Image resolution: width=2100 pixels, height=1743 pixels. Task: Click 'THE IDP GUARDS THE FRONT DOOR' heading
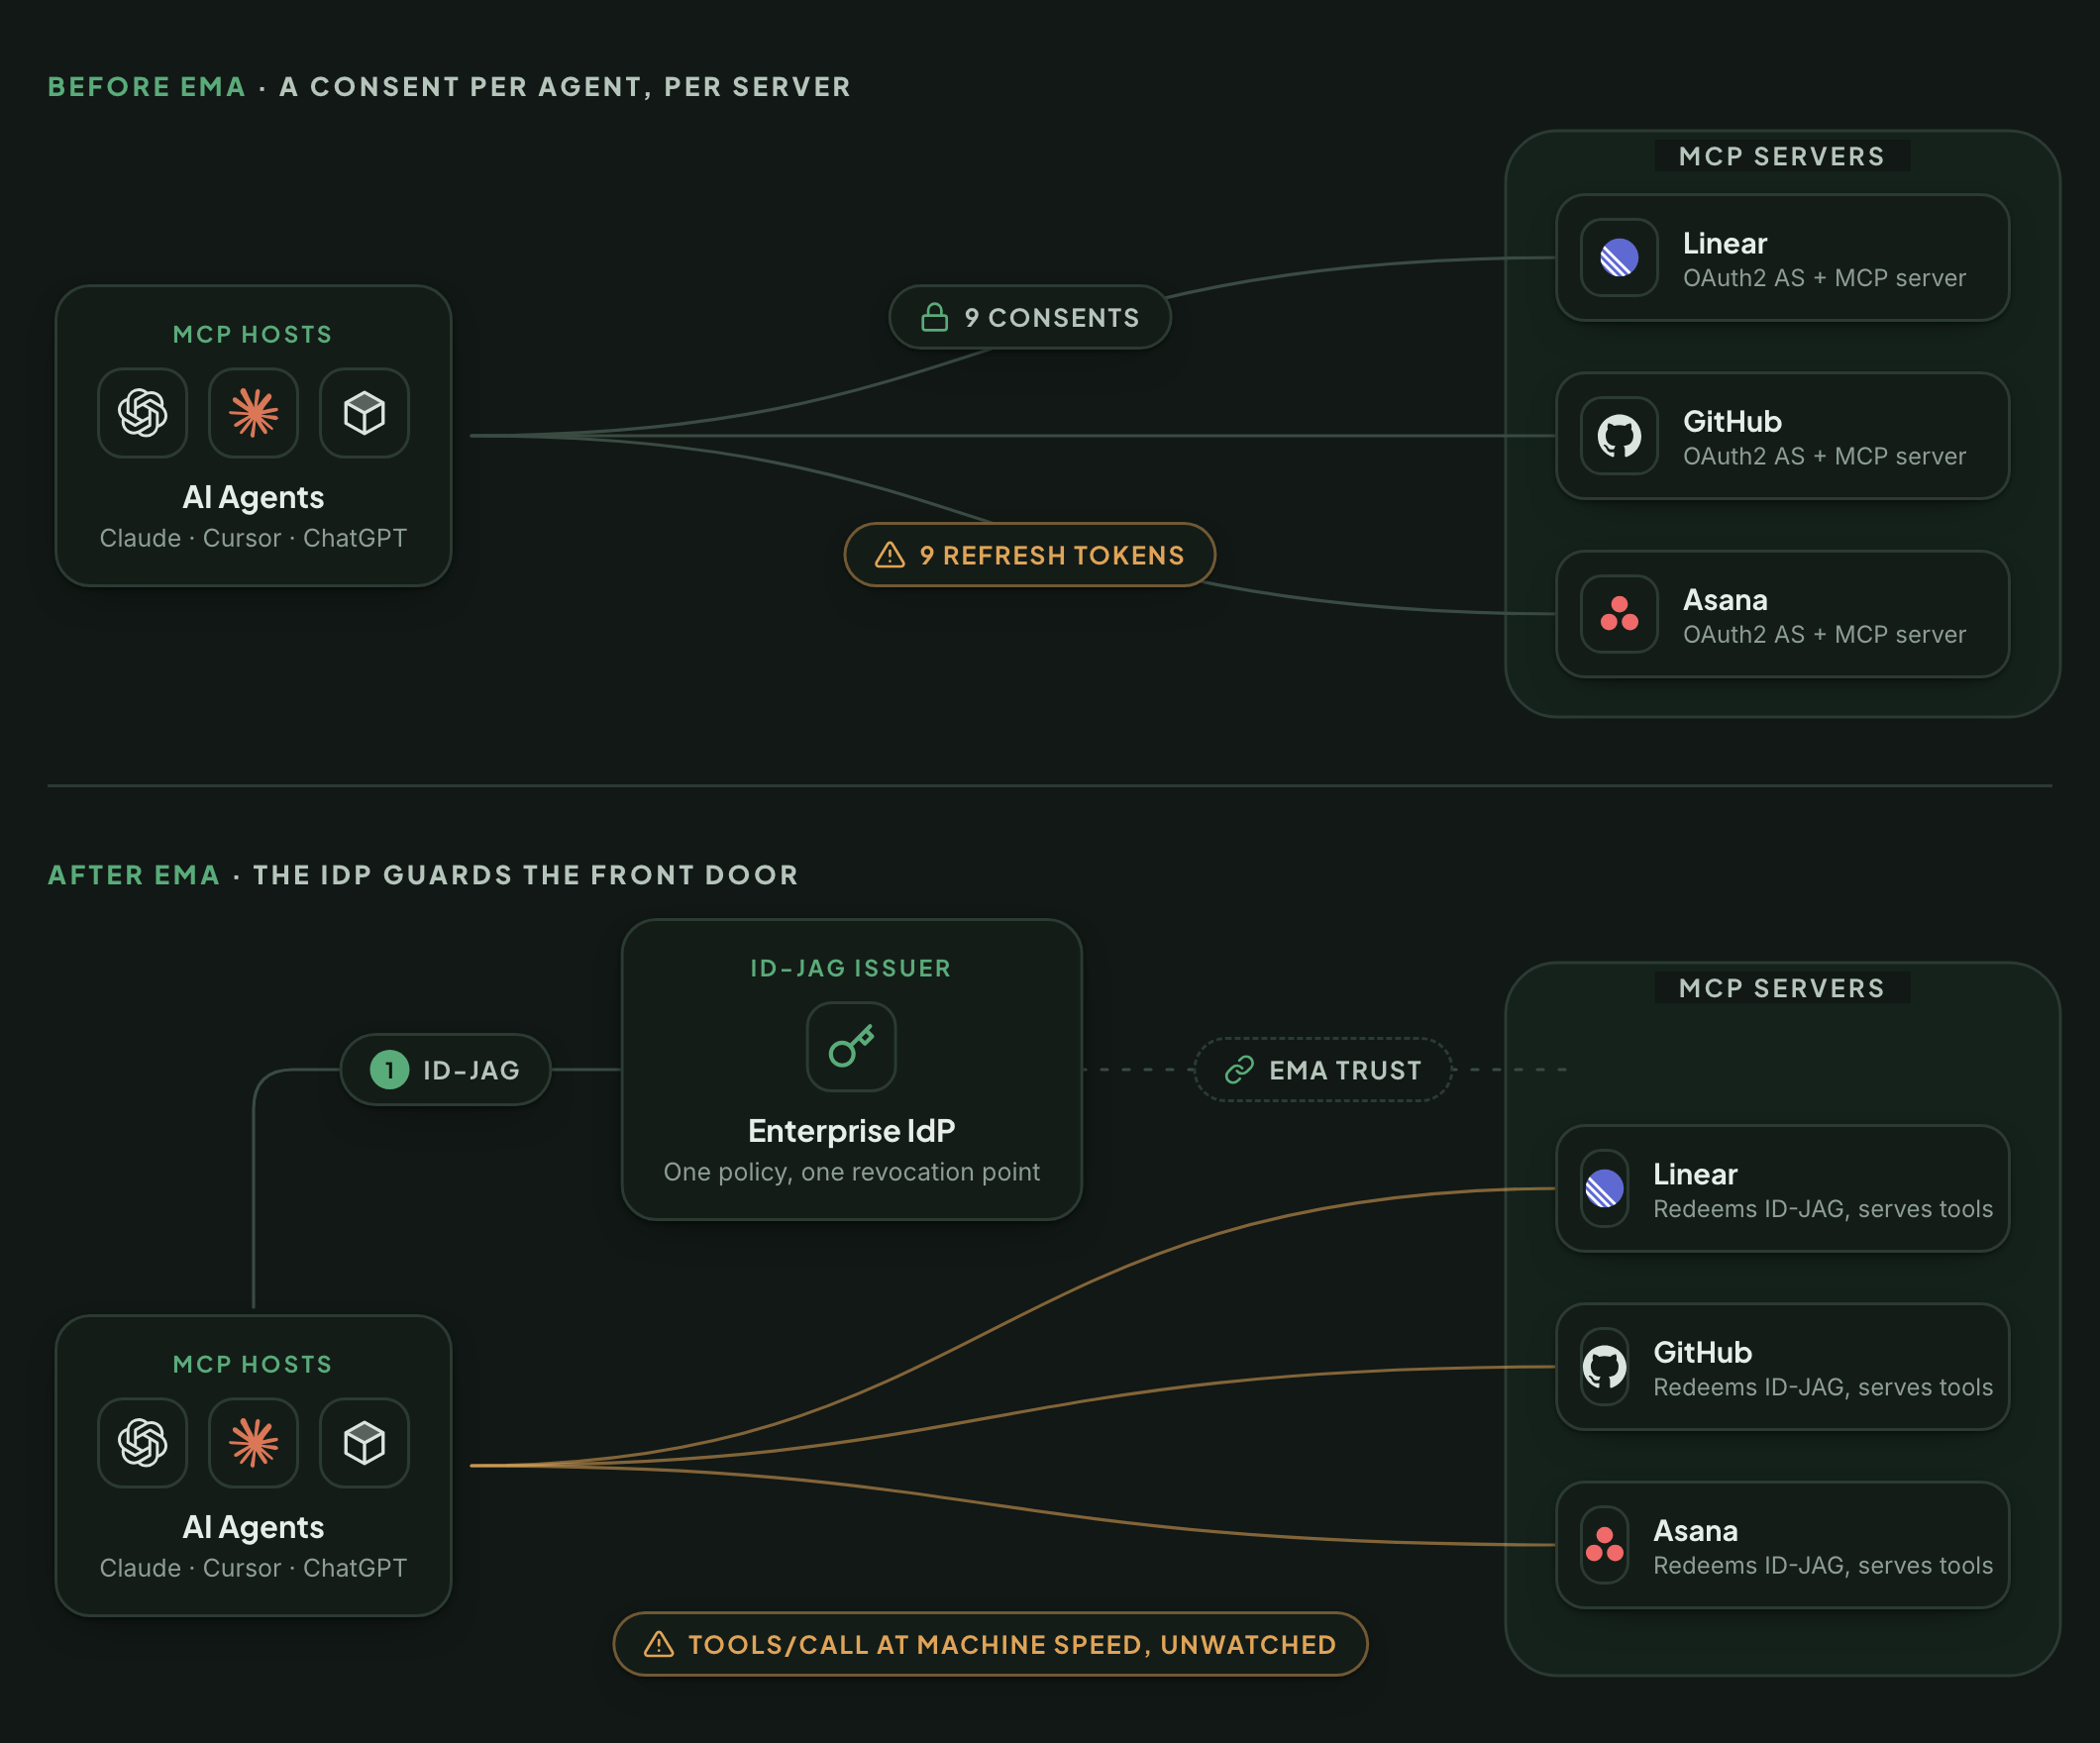point(525,875)
